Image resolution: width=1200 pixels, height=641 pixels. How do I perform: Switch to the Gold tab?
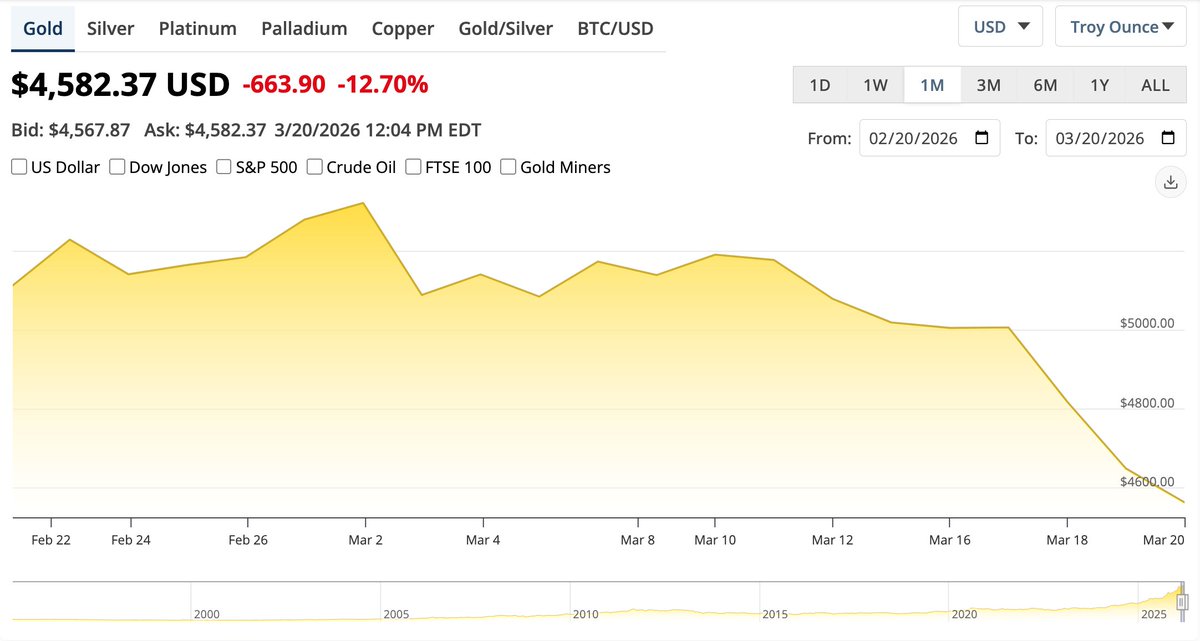[43, 28]
